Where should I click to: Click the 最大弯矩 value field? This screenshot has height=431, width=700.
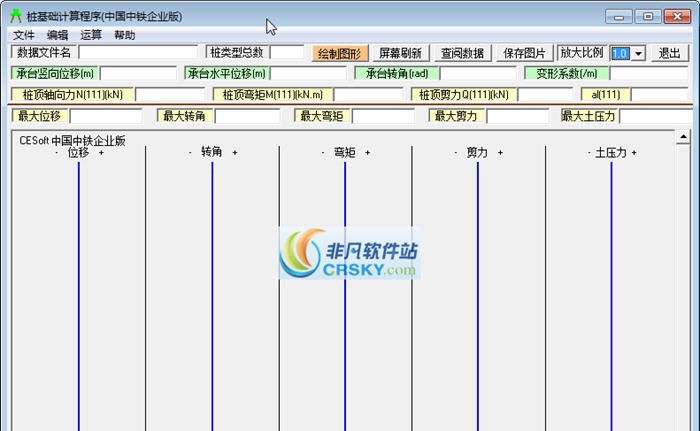383,116
